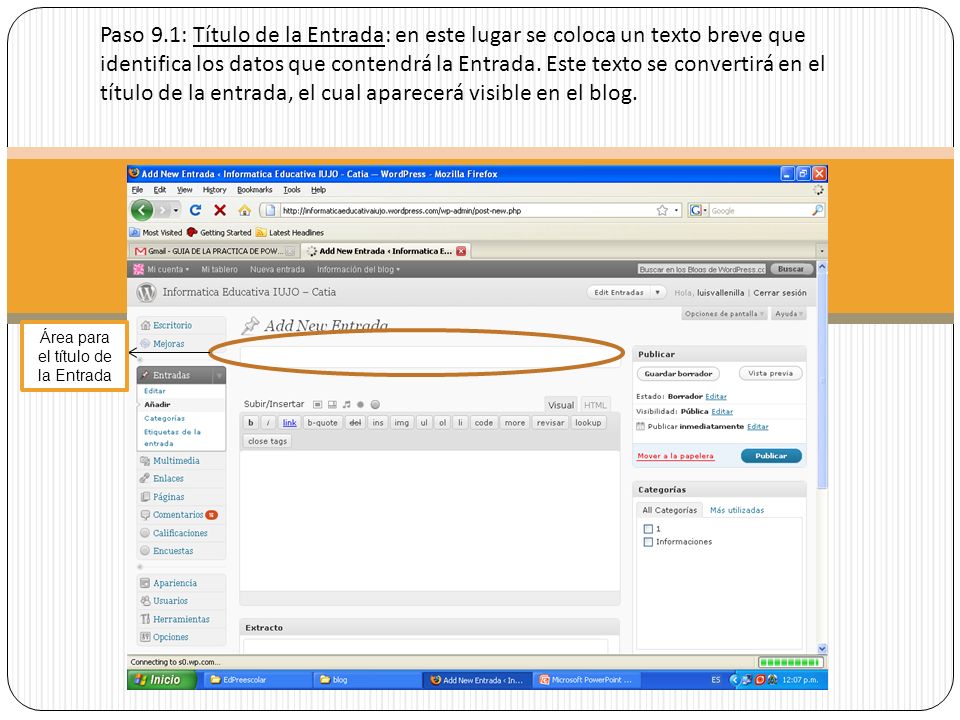Open the File menu
The height and width of the screenshot is (720, 960).
137,190
